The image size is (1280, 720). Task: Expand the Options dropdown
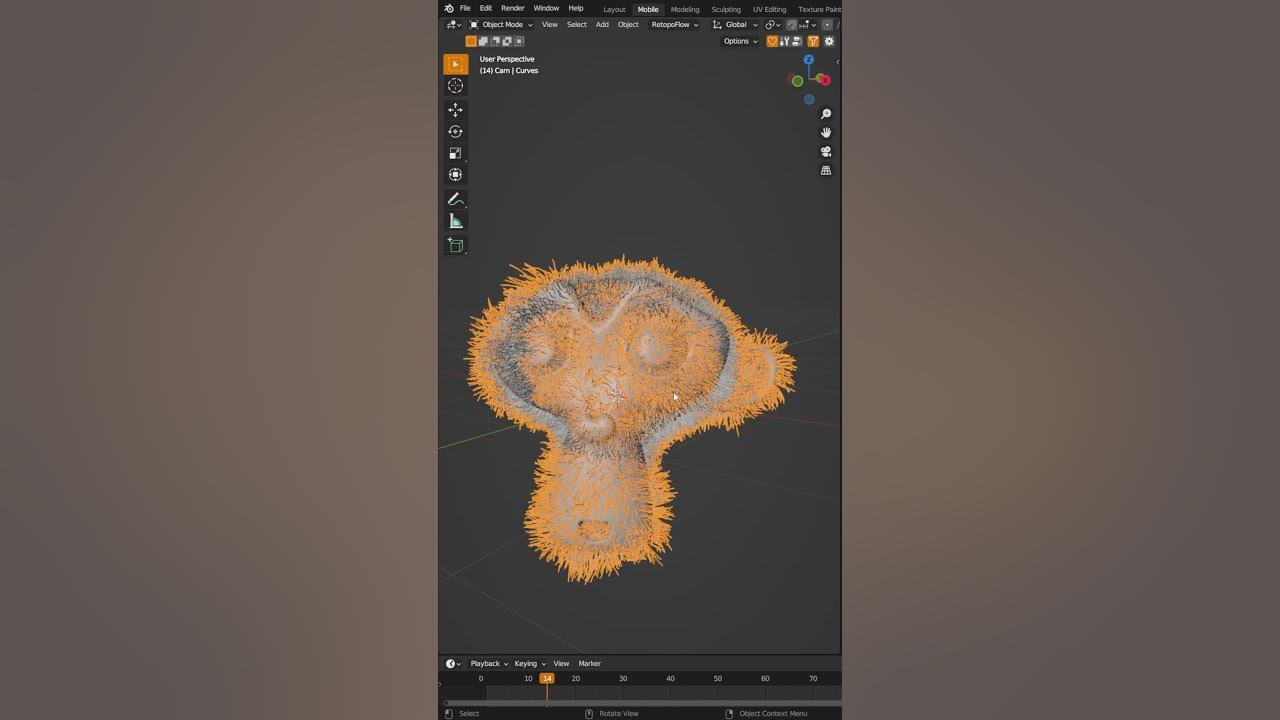coord(741,41)
